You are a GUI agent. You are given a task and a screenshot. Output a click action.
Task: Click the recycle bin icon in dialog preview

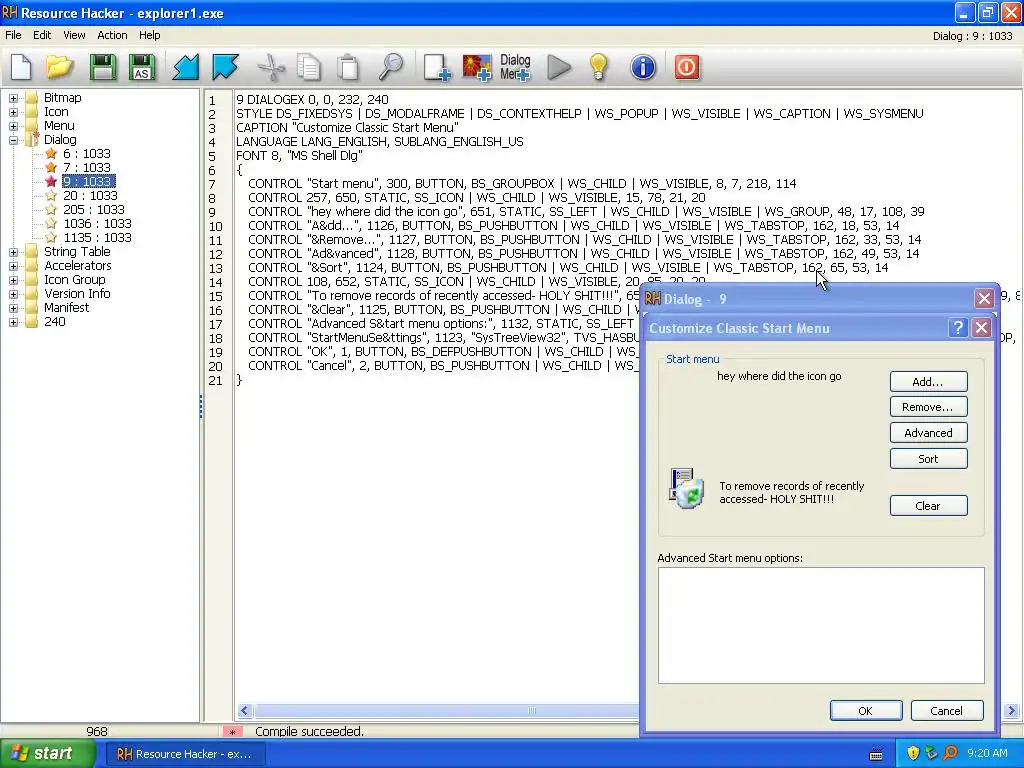tap(686, 488)
